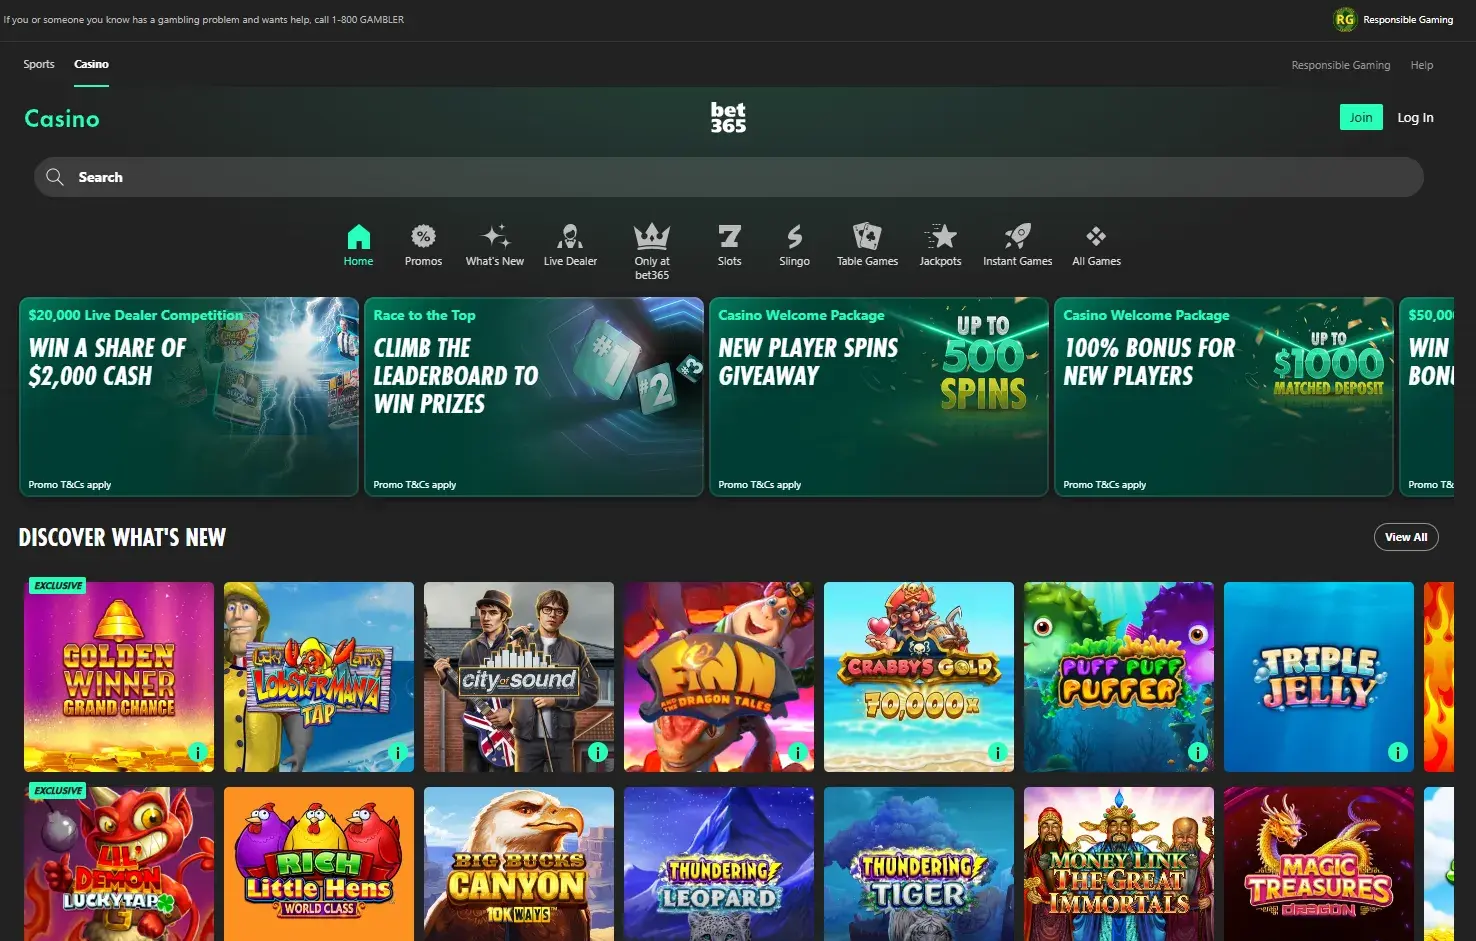Image resolution: width=1476 pixels, height=941 pixels.
Task: Launch Magic Treasures Dragon game
Action: [1319, 864]
